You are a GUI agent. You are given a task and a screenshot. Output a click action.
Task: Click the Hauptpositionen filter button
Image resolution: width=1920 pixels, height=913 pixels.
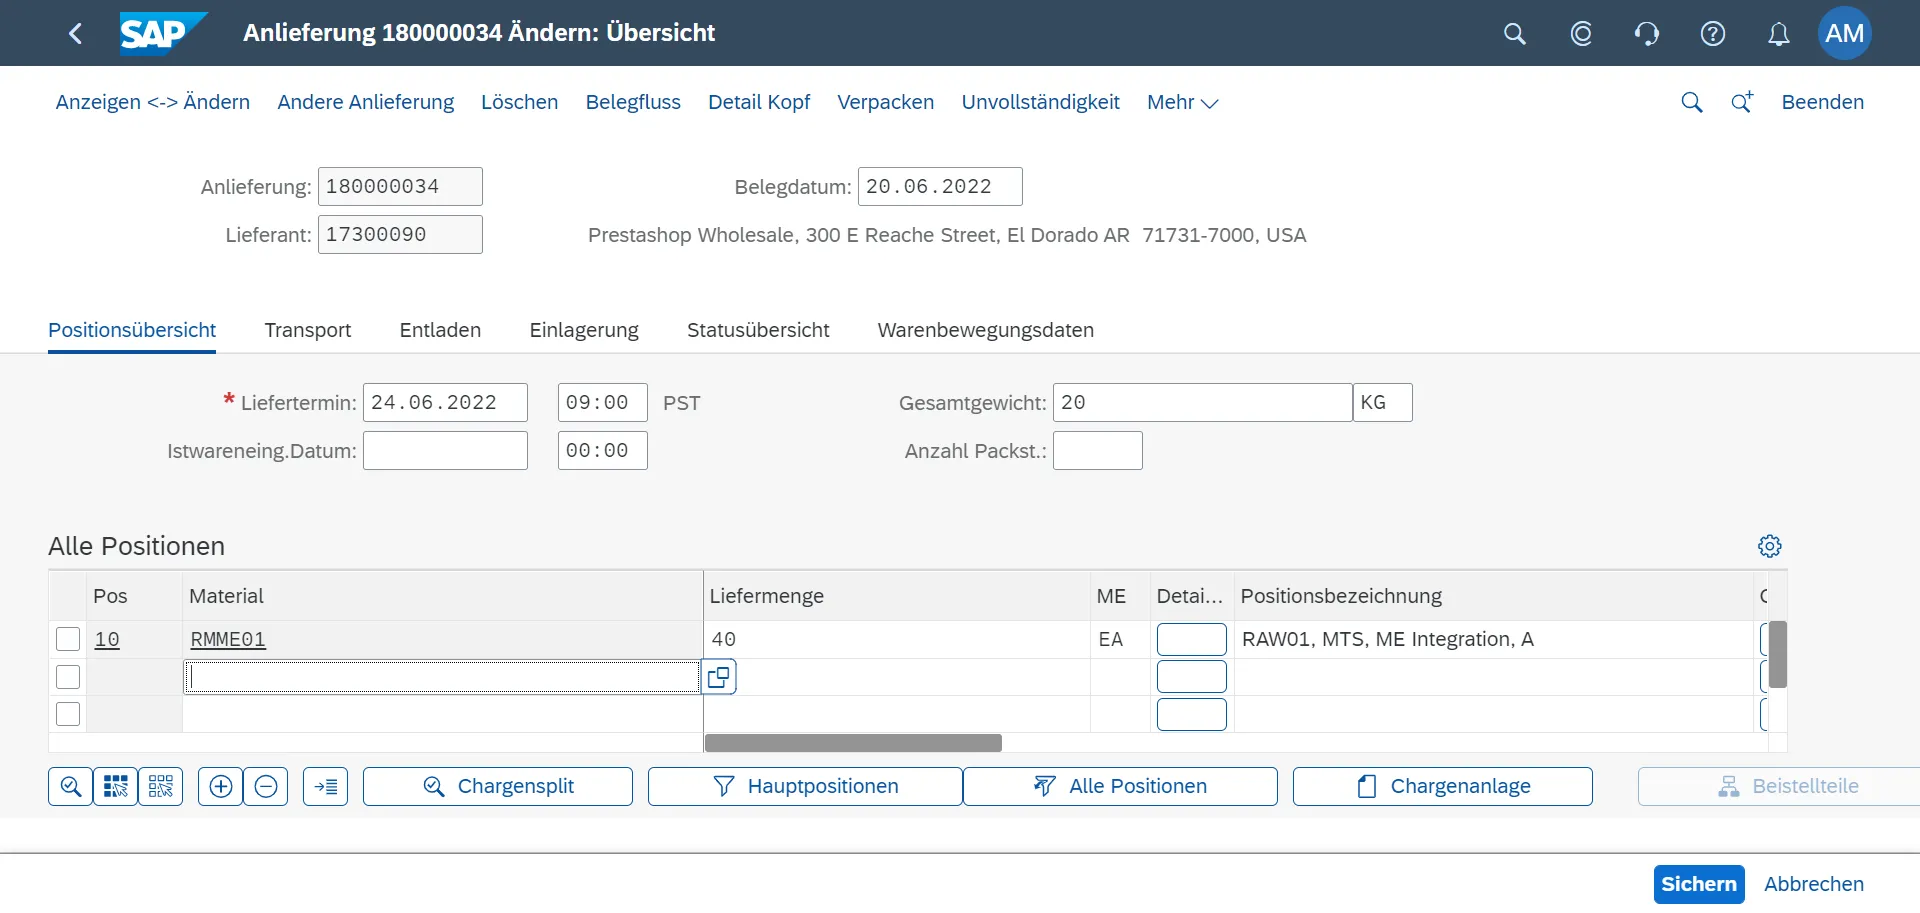(805, 786)
